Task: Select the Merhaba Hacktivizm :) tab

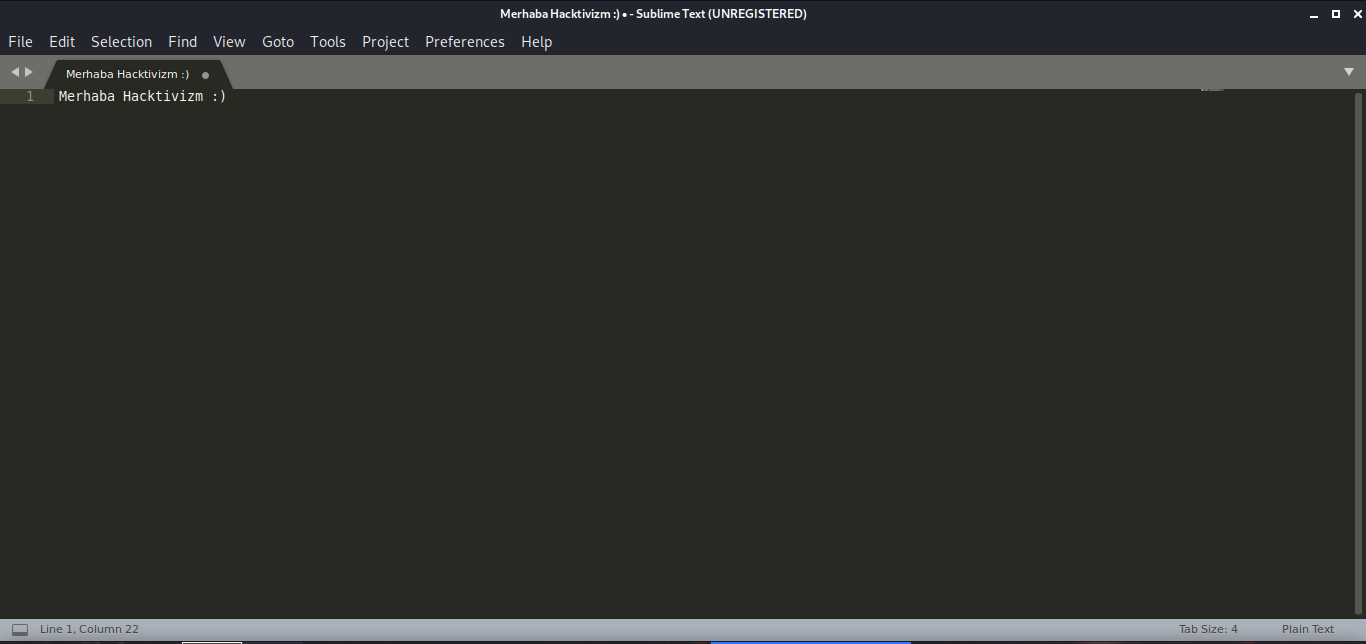Action: click(127, 74)
